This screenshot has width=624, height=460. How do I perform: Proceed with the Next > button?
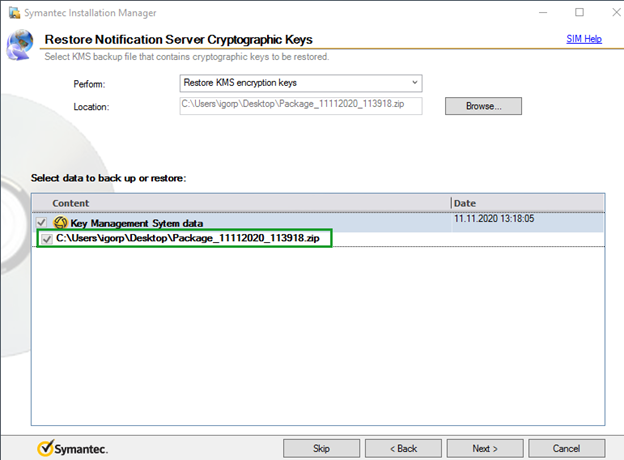[x=485, y=448]
